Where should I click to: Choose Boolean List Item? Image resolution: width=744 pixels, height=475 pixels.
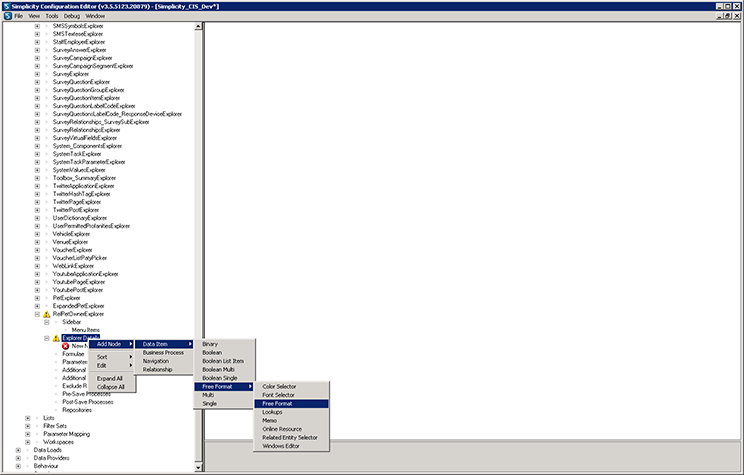coord(224,361)
